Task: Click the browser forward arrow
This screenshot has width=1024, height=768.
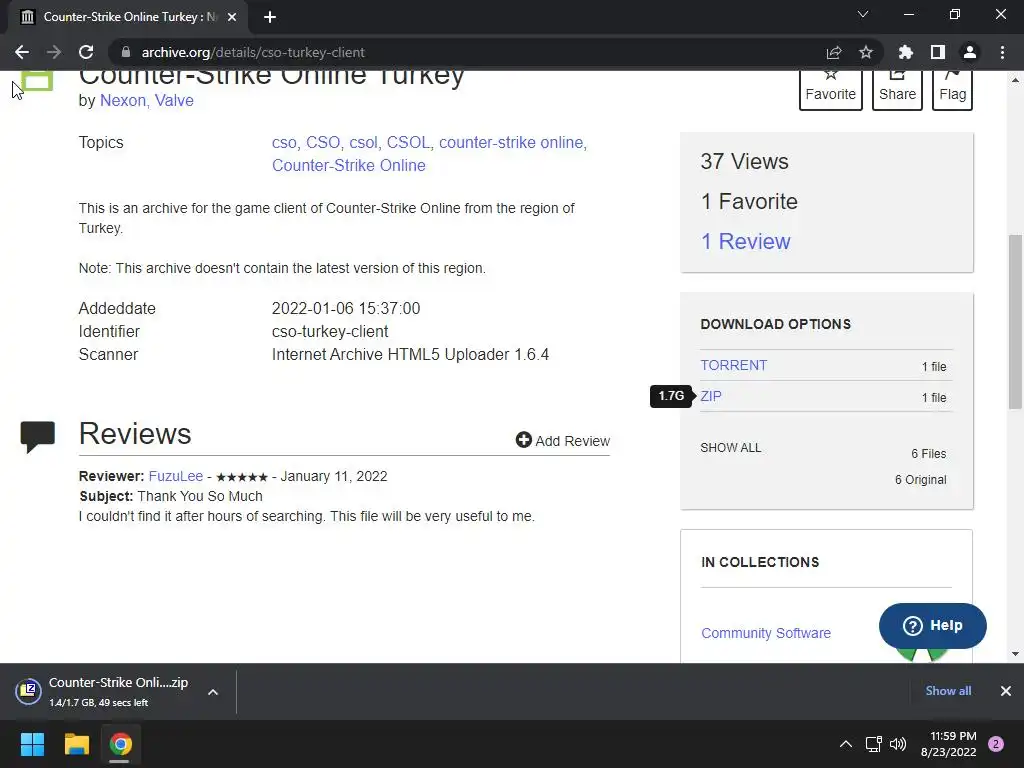Action: click(x=54, y=52)
